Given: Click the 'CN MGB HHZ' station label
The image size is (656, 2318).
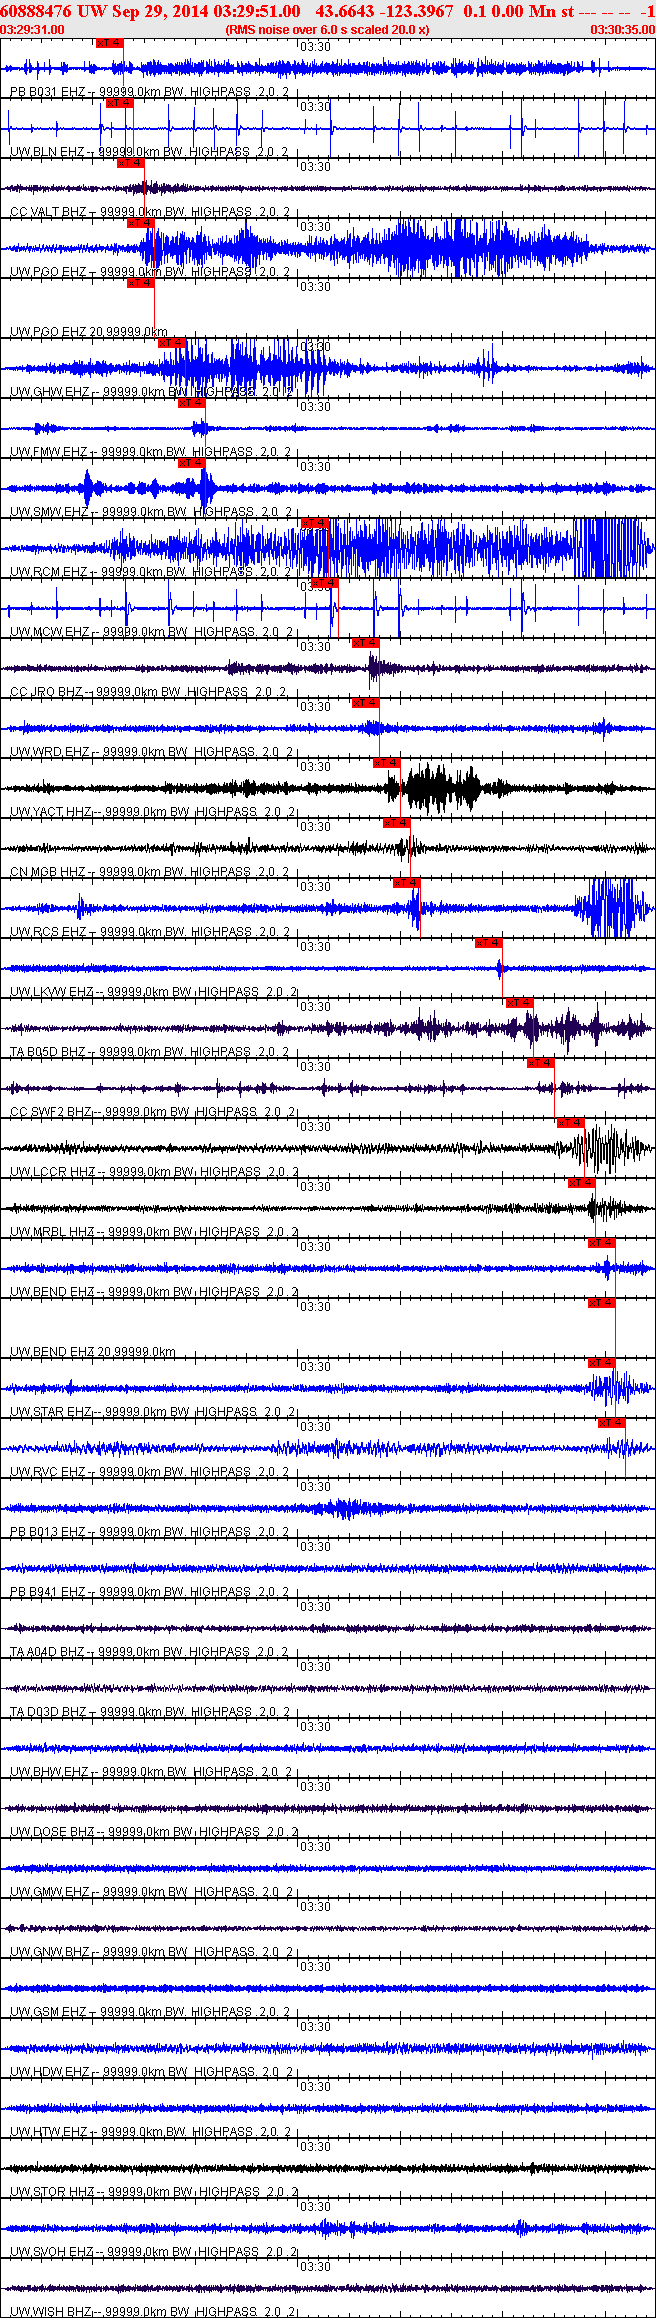Looking at the screenshot, I should [x=48, y=872].
